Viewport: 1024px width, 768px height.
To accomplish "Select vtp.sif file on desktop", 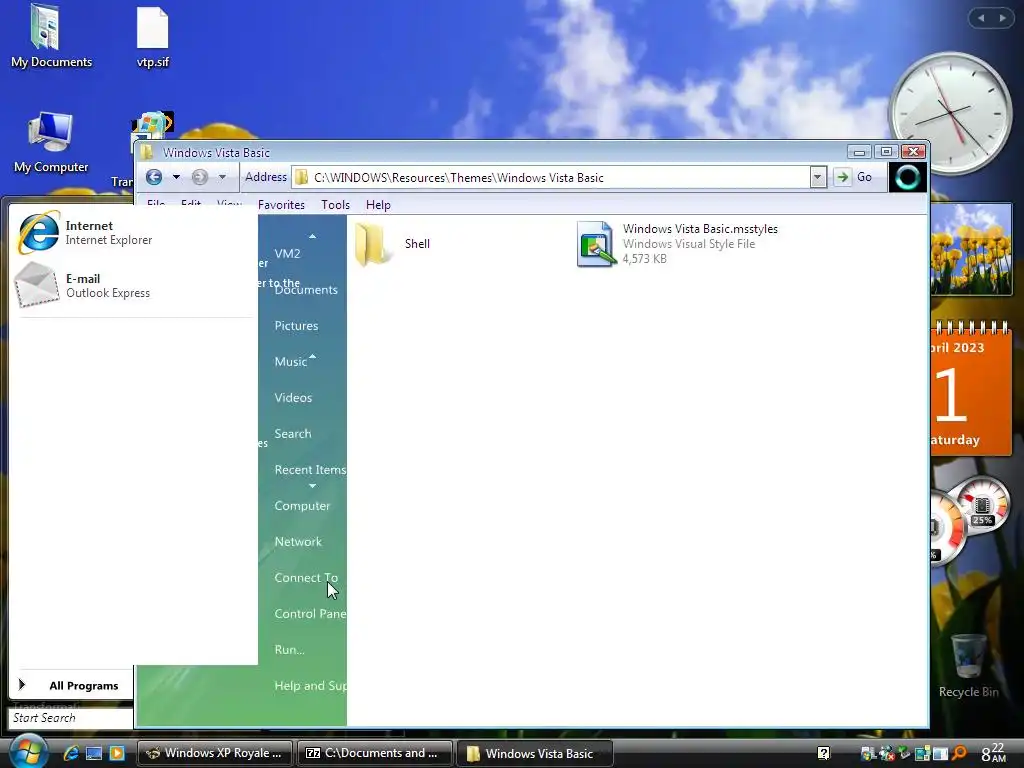I will point(153,37).
